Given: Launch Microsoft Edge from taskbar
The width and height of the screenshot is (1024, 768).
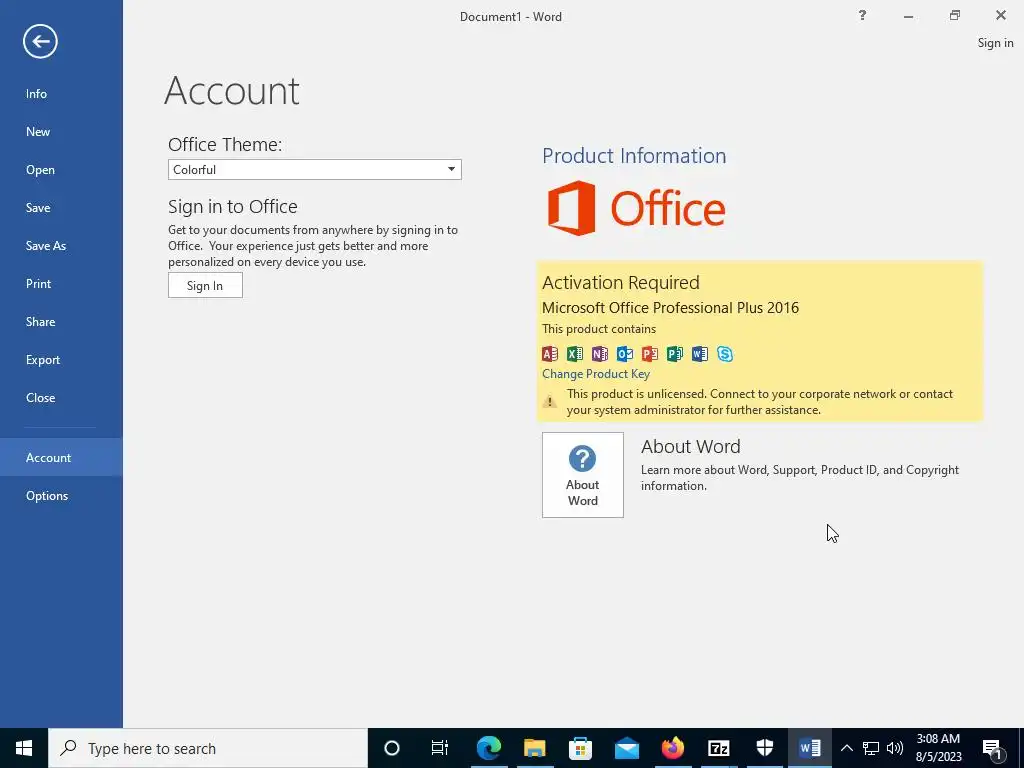Looking at the screenshot, I should [x=488, y=748].
